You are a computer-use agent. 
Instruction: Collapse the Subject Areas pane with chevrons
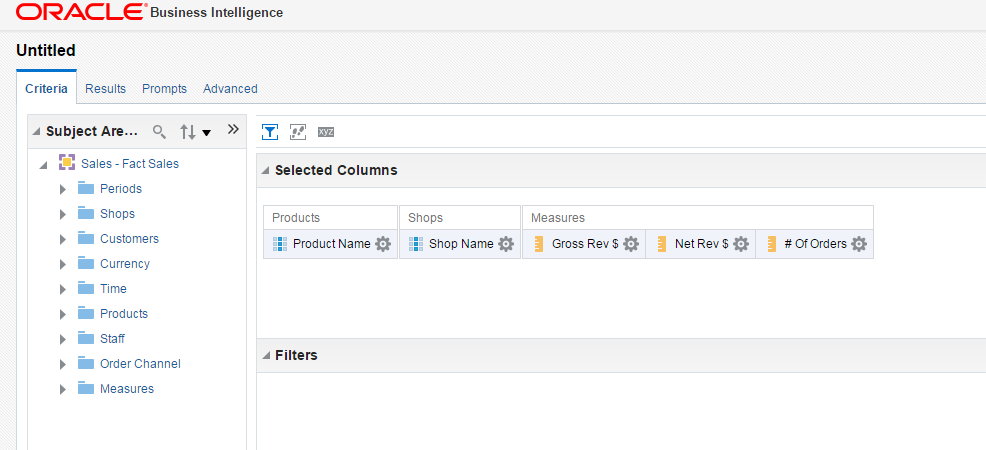click(x=233, y=129)
